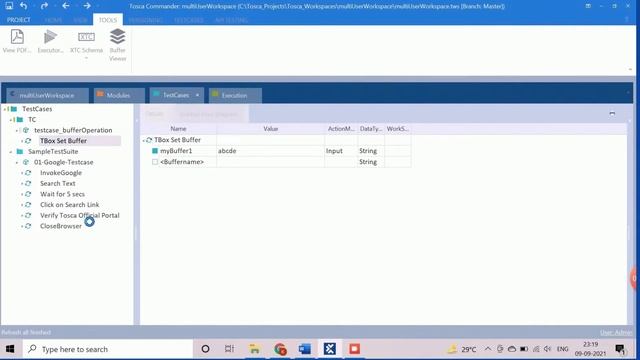Open the Buffer Viewer
The image size is (640, 360).
pyautogui.click(x=118, y=45)
